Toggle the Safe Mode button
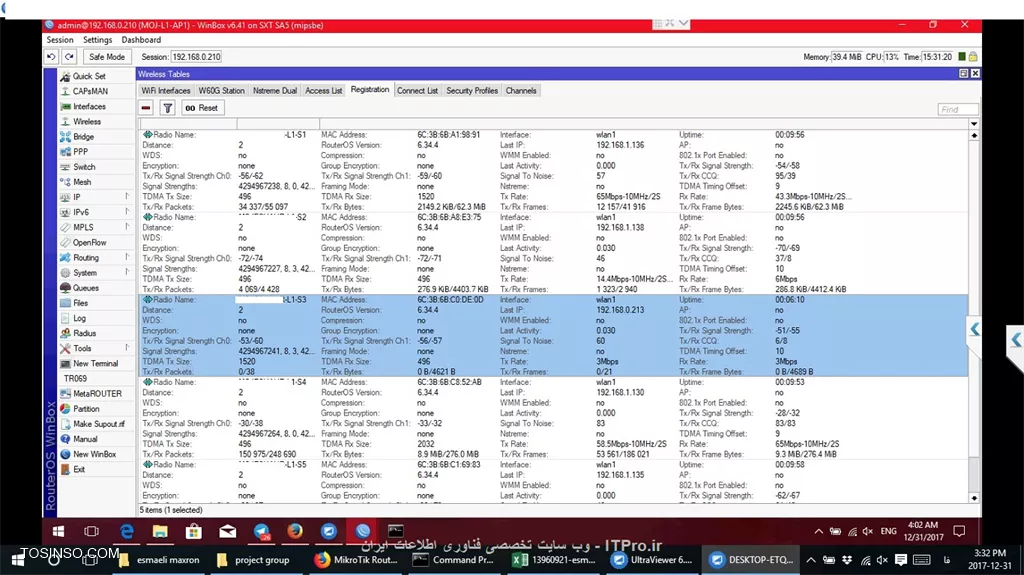The height and width of the screenshot is (575, 1024). pos(107,57)
